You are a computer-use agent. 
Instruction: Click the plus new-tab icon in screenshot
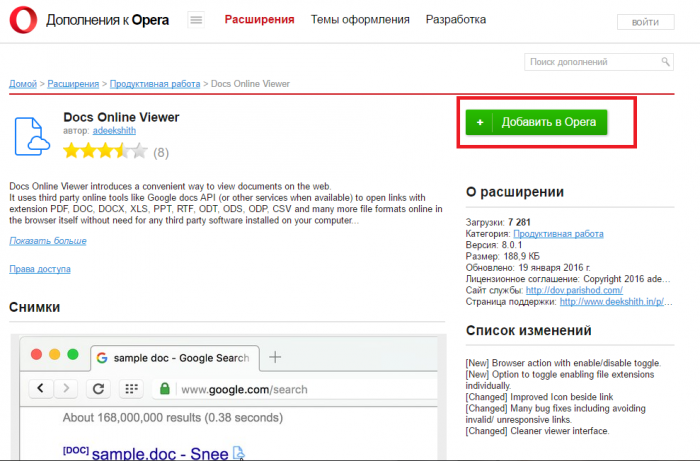pyautogui.click(x=276, y=357)
